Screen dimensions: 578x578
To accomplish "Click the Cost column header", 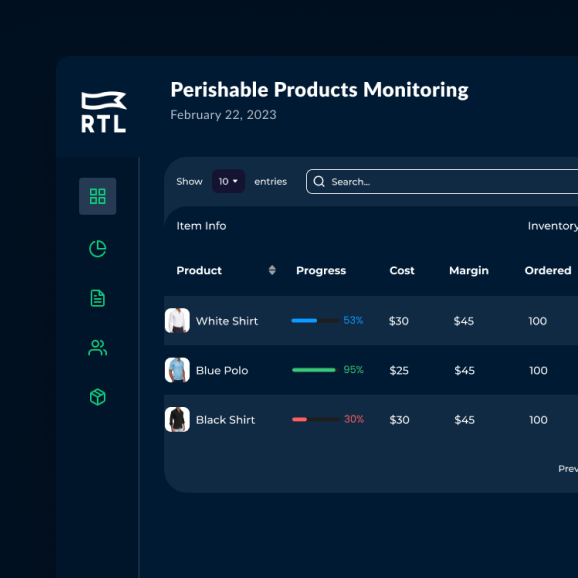I will pos(402,270).
